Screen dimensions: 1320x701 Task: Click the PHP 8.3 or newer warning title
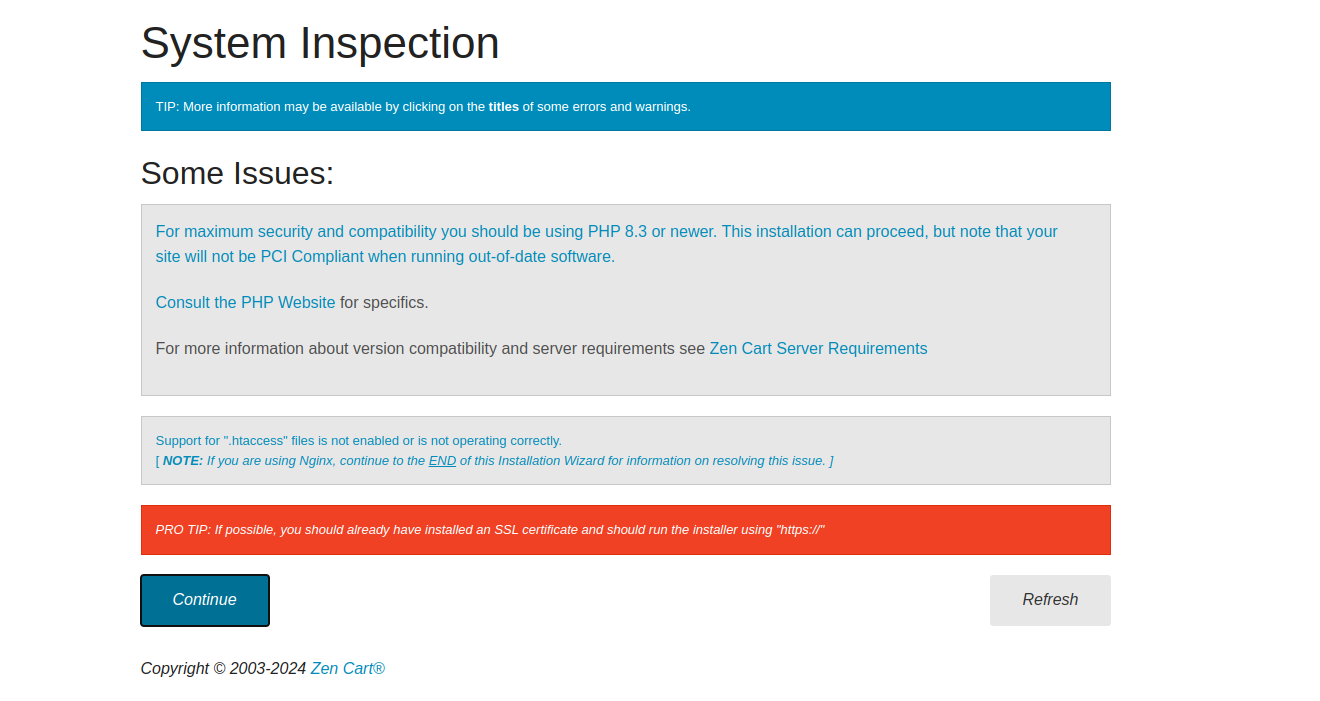[606, 231]
